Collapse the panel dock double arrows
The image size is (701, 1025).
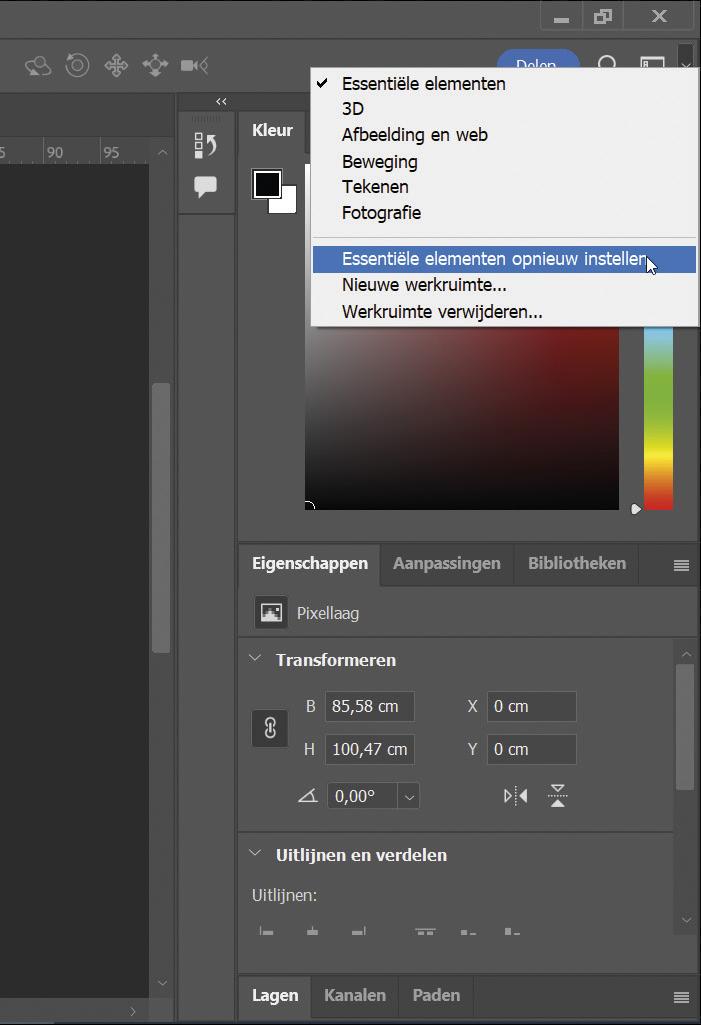click(221, 101)
